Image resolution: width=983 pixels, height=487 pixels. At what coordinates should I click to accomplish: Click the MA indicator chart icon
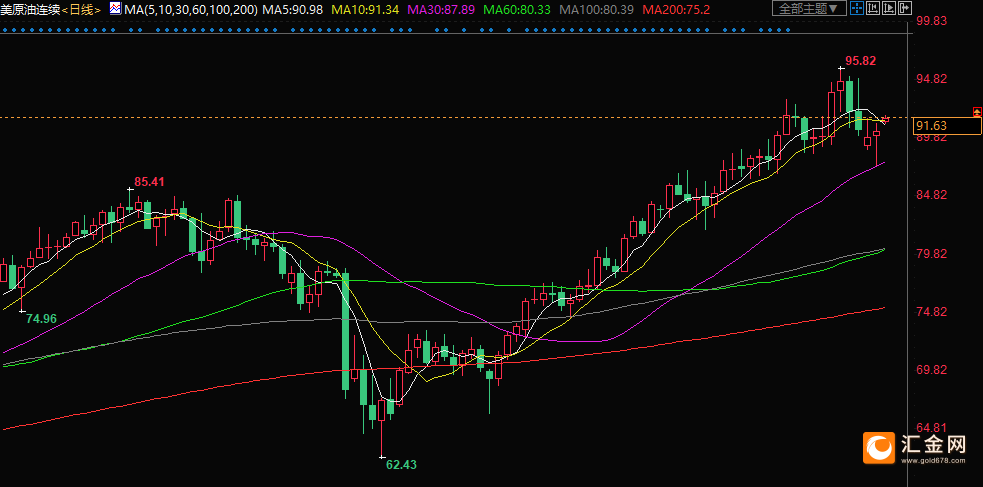115,8
